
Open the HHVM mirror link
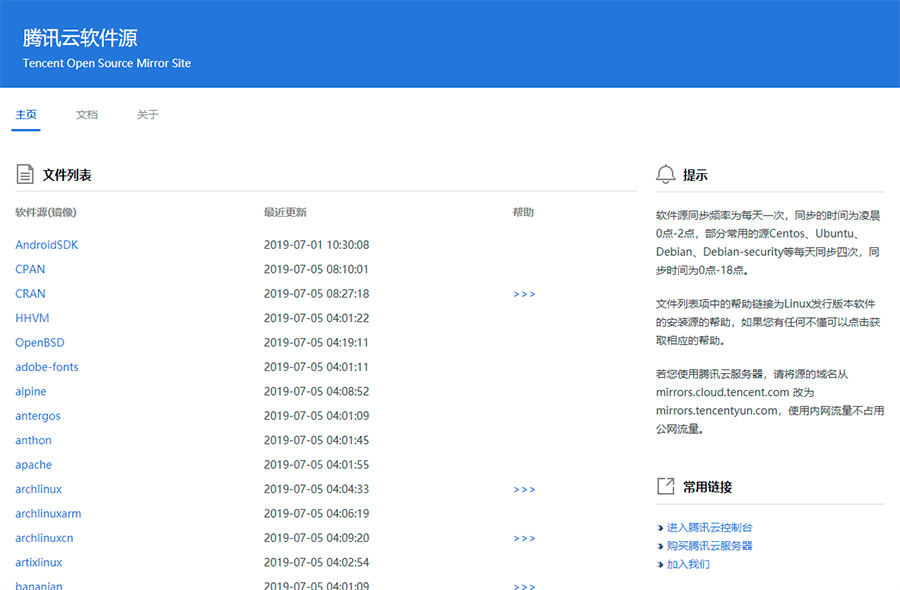coord(32,318)
